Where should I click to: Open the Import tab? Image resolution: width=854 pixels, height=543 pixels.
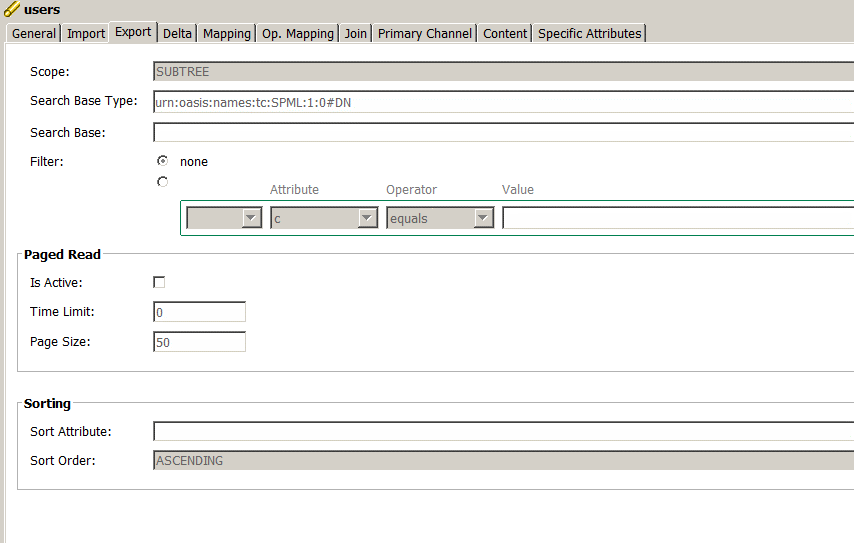click(86, 33)
